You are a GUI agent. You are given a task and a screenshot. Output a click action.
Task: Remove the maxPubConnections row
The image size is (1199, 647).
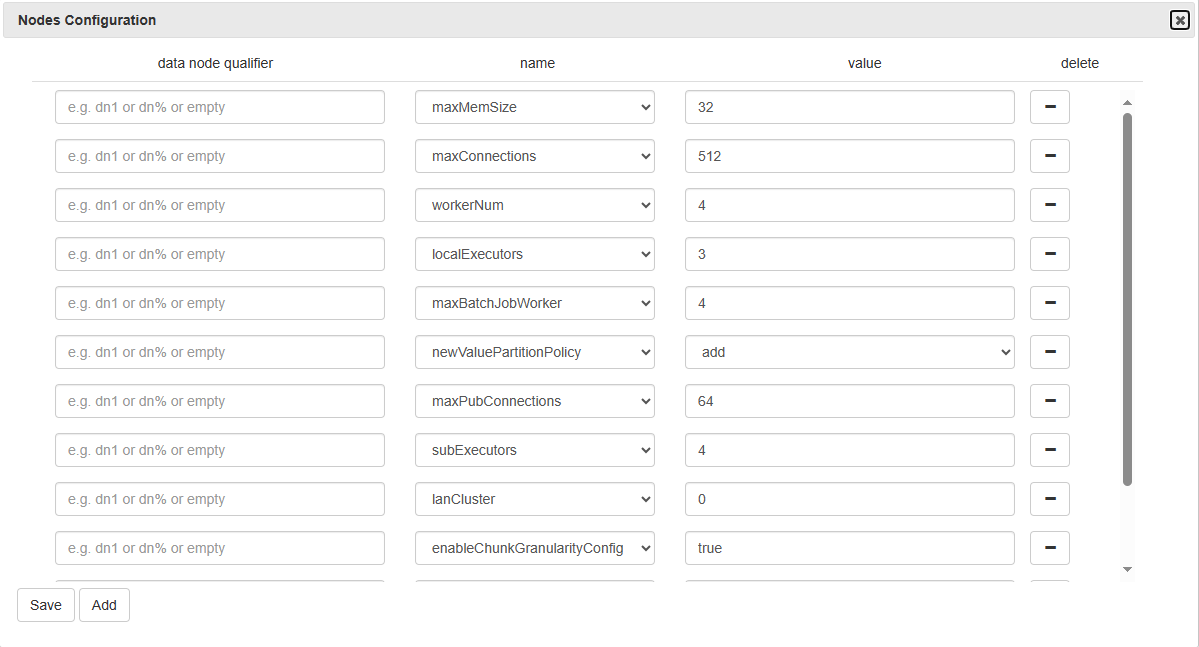1049,401
